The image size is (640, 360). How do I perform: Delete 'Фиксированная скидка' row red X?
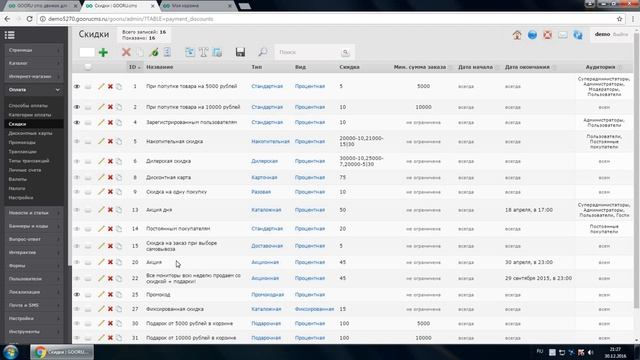[x=110, y=309]
